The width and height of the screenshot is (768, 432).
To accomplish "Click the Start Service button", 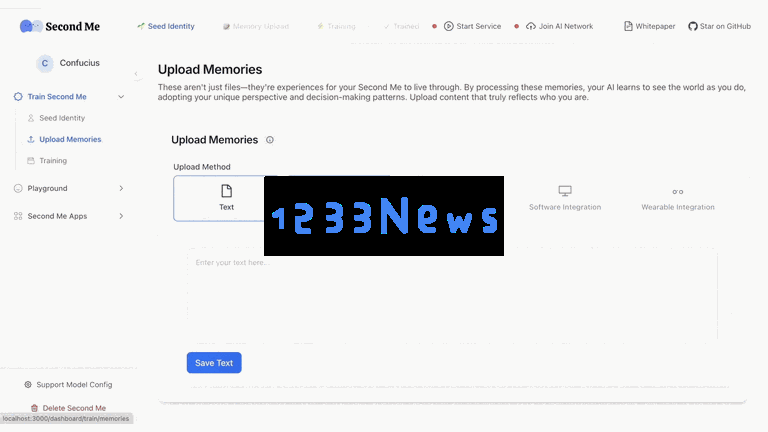I will pos(472,26).
